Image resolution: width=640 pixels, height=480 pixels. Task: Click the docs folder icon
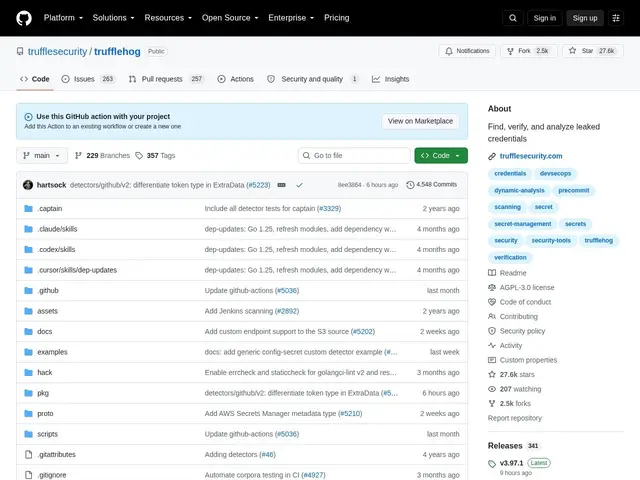tap(28, 331)
